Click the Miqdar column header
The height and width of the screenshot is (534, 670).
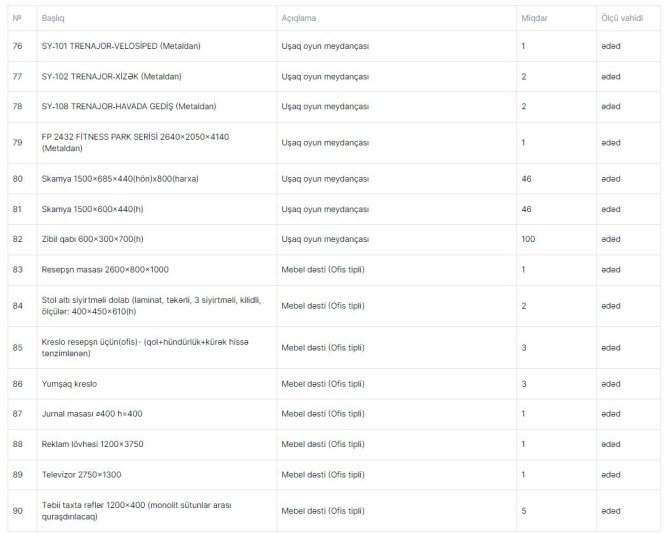(534, 18)
